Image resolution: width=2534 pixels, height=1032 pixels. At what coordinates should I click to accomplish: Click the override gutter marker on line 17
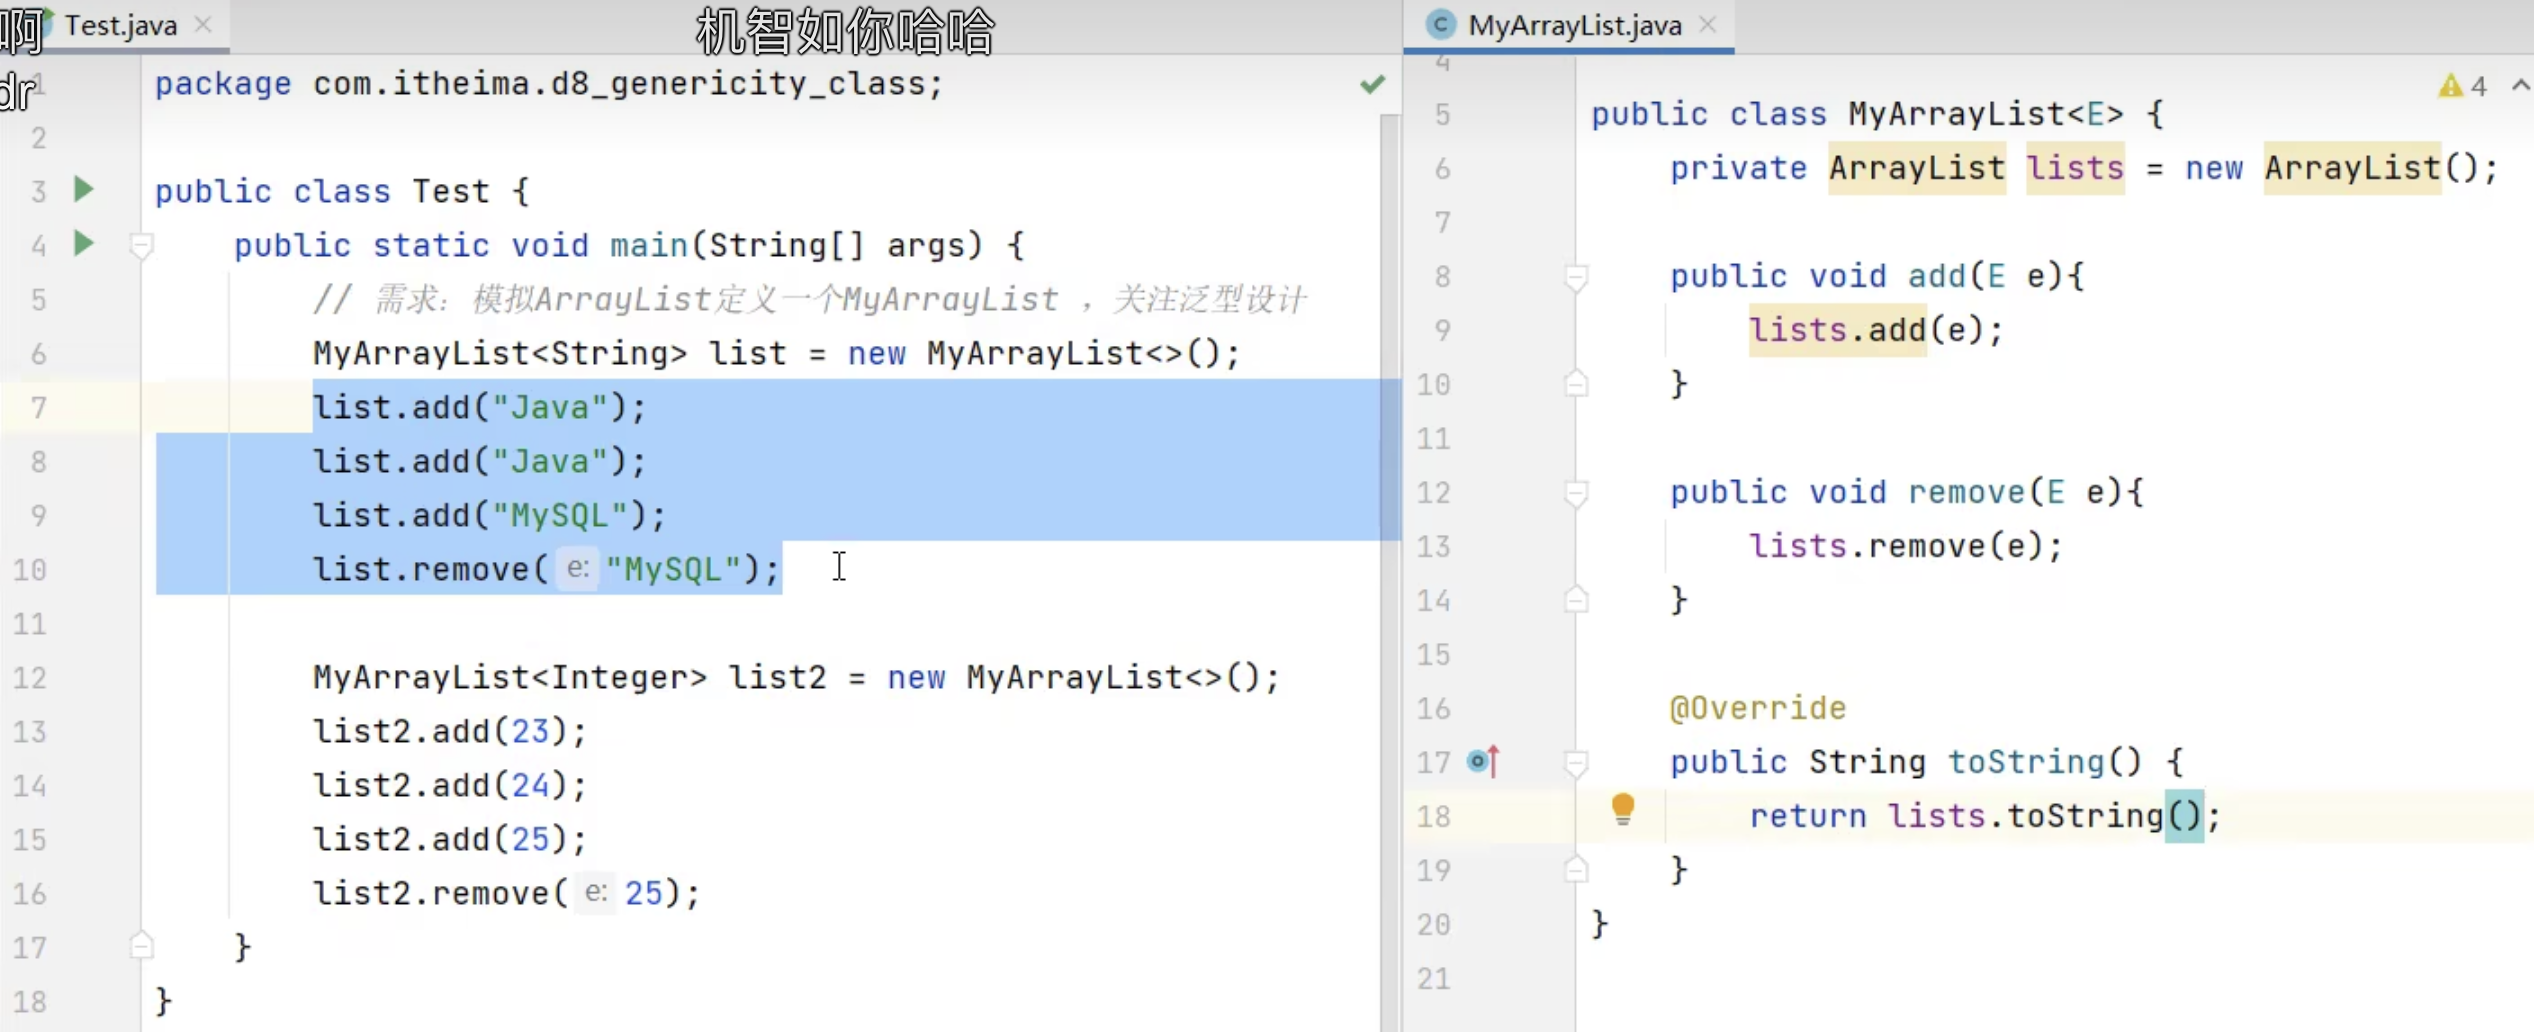click(x=1484, y=762)
